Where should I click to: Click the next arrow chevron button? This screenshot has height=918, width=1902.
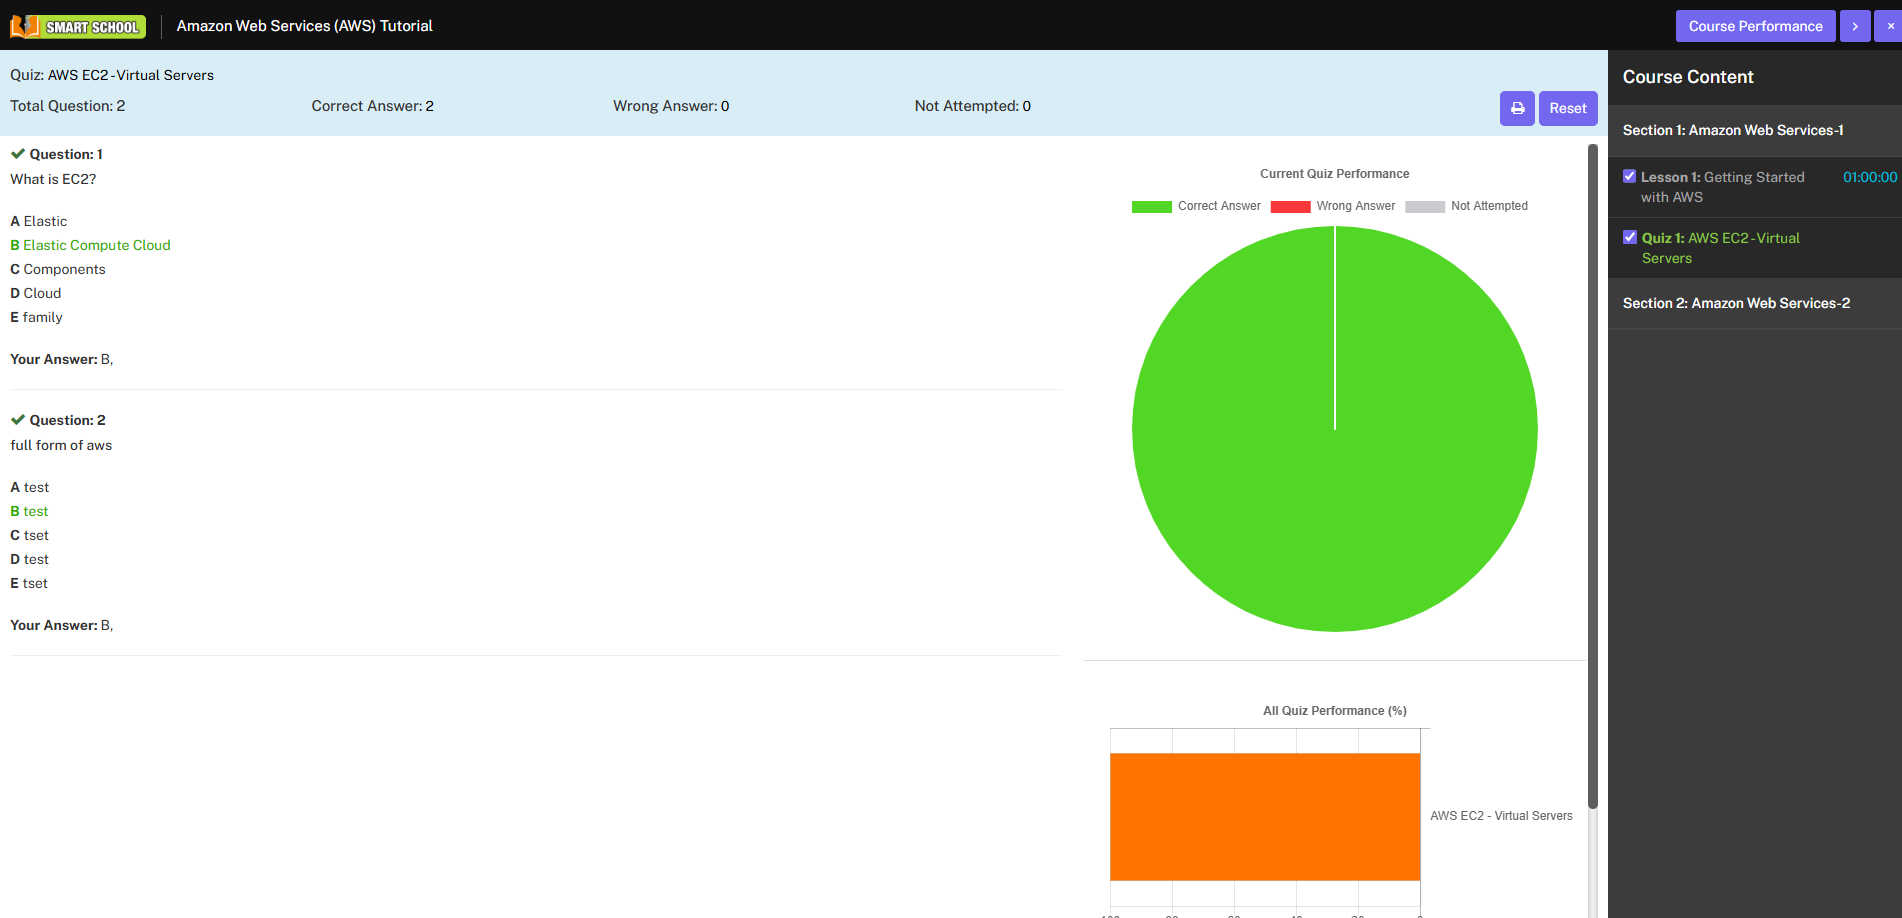coord(1854,26)
